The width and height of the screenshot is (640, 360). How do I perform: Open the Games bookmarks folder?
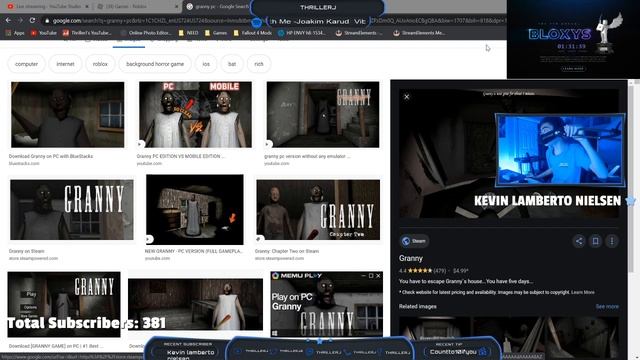coord(216,33)
